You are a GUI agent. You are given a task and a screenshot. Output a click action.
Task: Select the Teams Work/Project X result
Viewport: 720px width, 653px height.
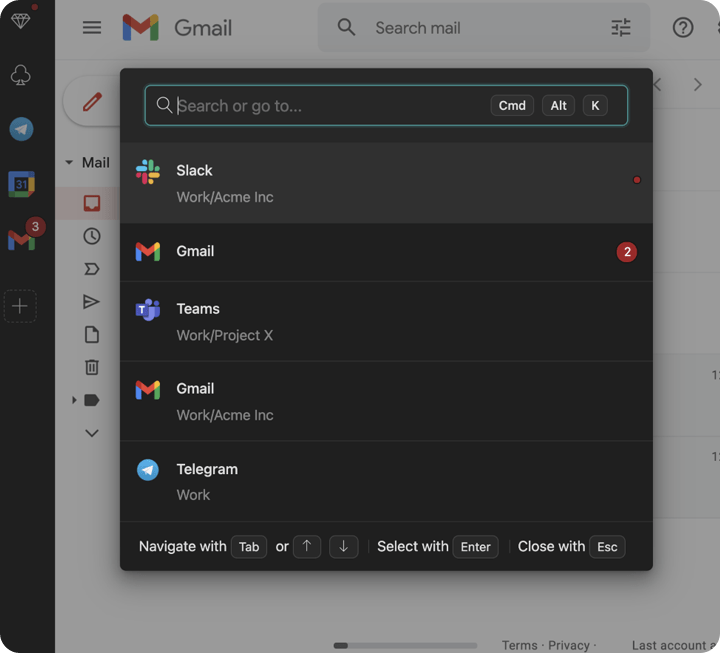click(x=386, y=321)
